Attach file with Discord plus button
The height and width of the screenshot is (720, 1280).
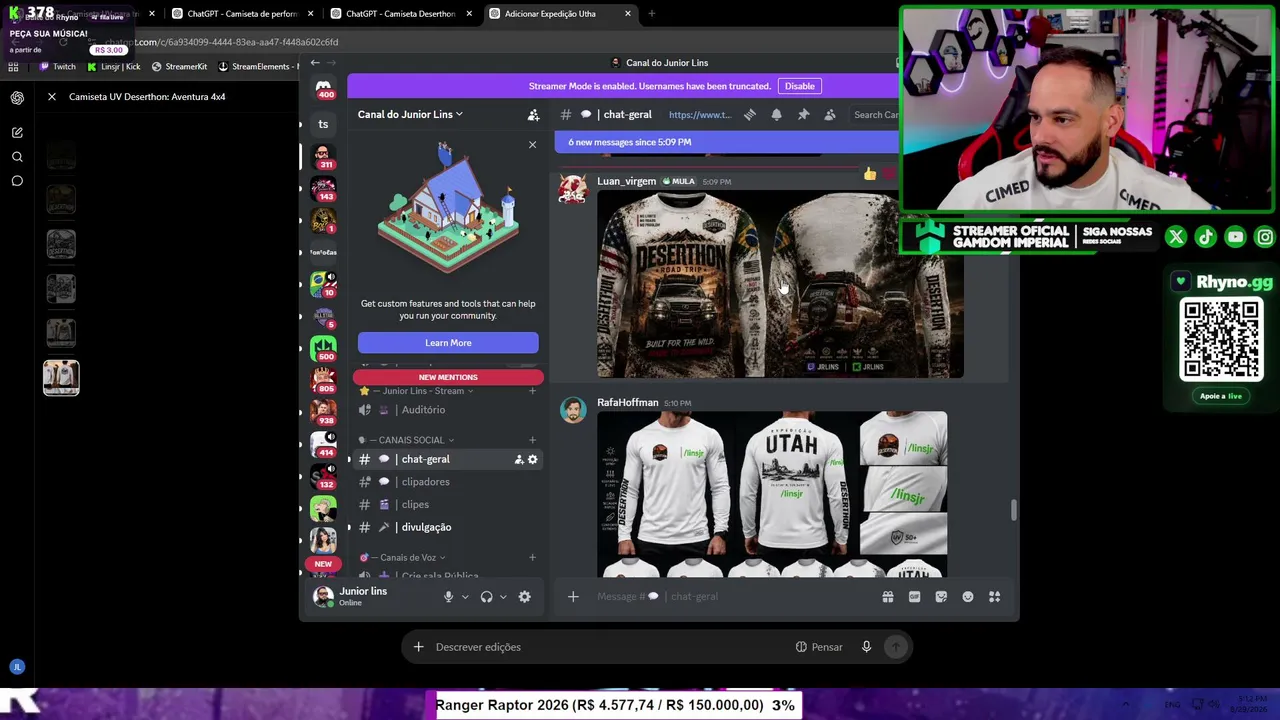(573, 597)
